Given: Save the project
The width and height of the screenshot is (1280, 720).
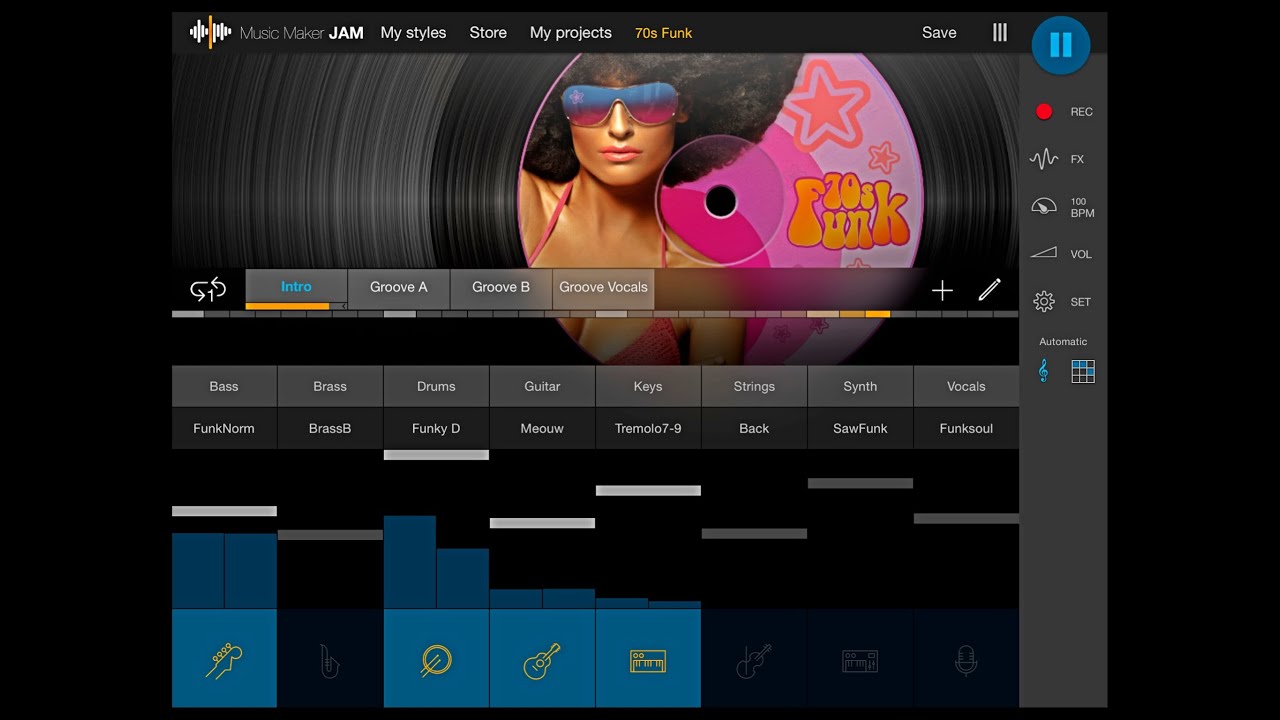Looking at the screenshot, I should pyautogui.click(x=939, y=33).
